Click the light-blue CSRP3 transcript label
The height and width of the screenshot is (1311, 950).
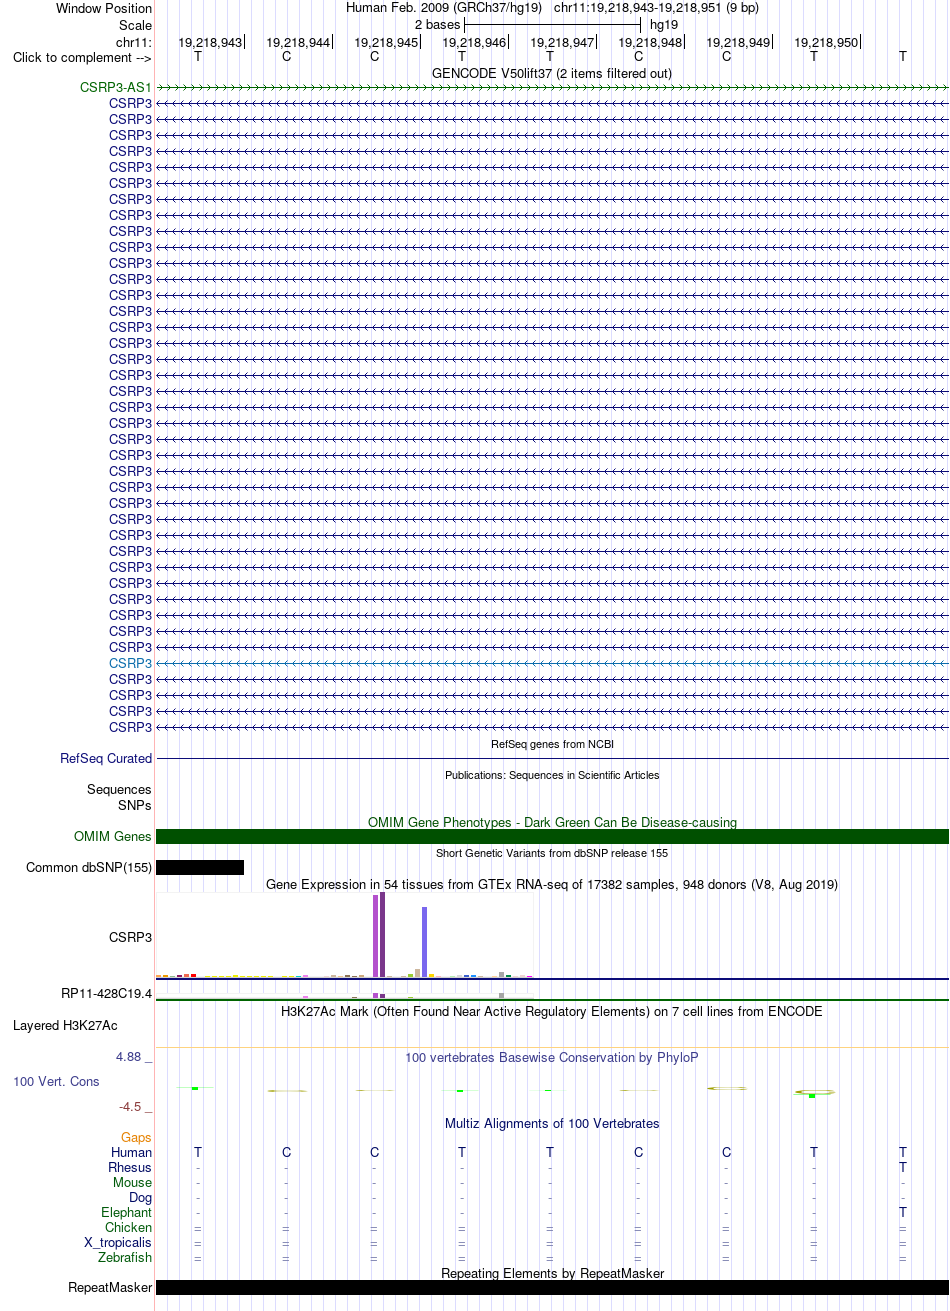(131, 663)
